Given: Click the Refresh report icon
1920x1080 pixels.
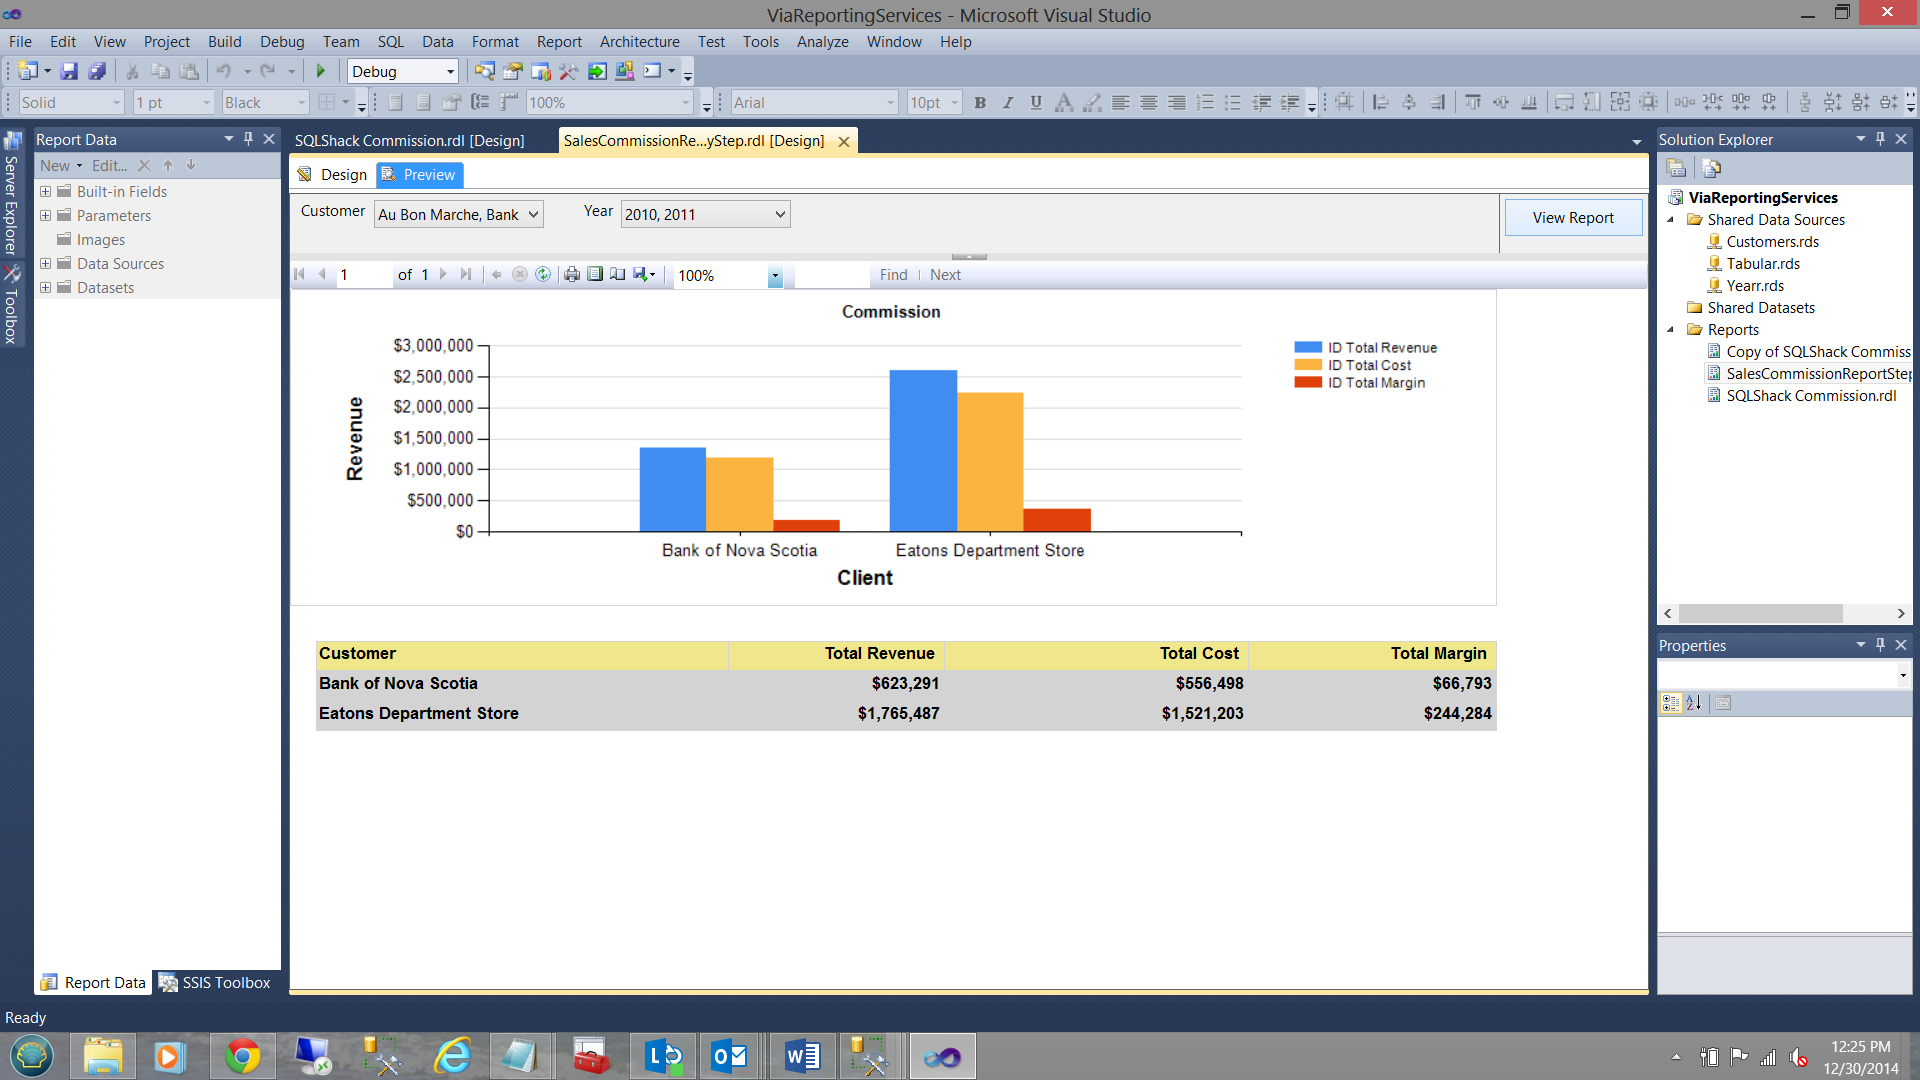Looking at the screenshot, I should point(543,275).
